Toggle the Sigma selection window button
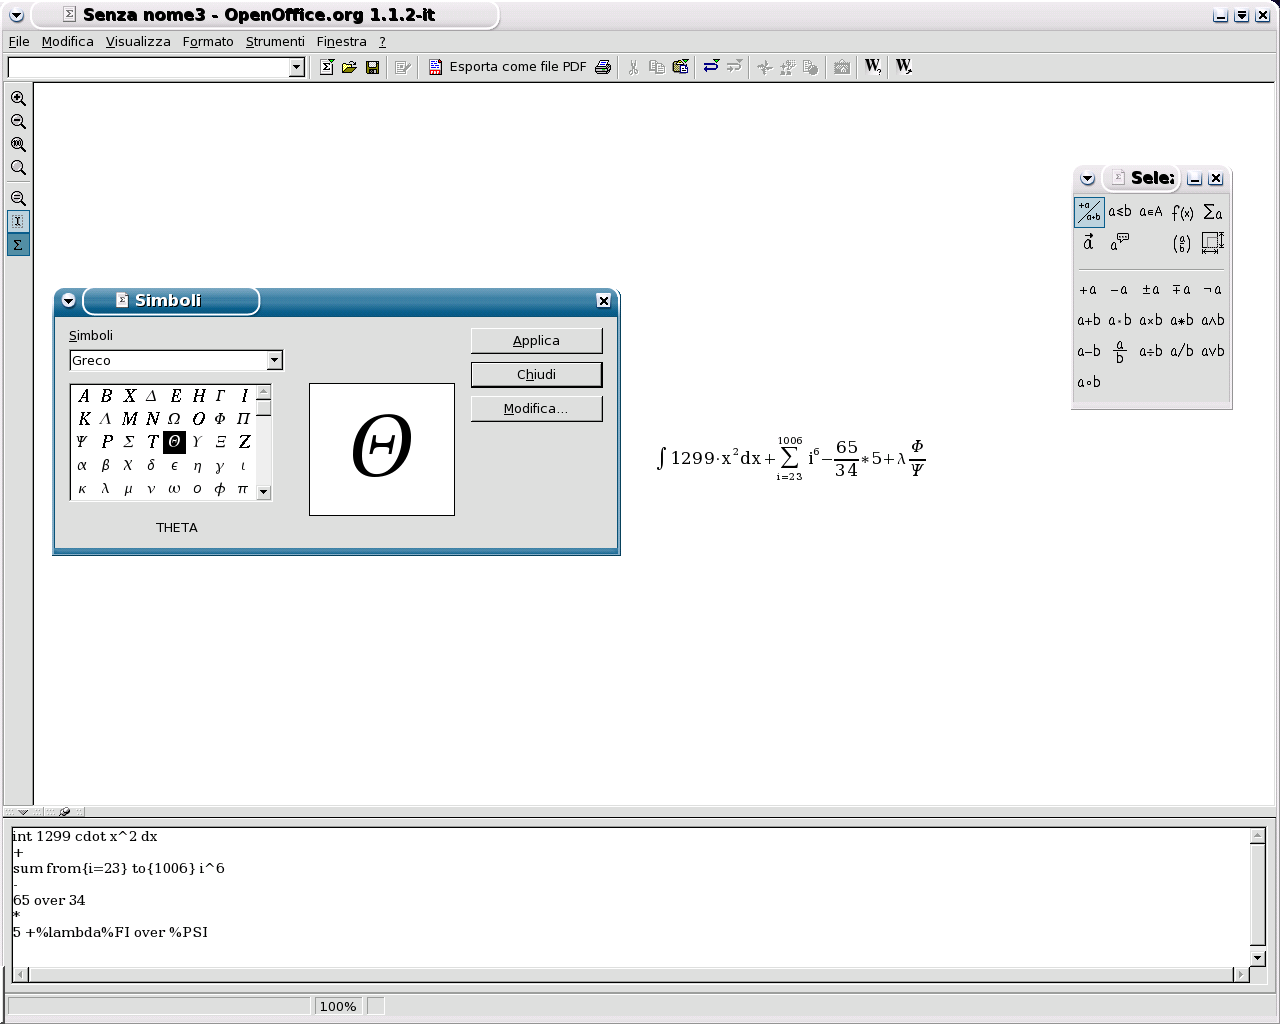 [x=18, y=245]
